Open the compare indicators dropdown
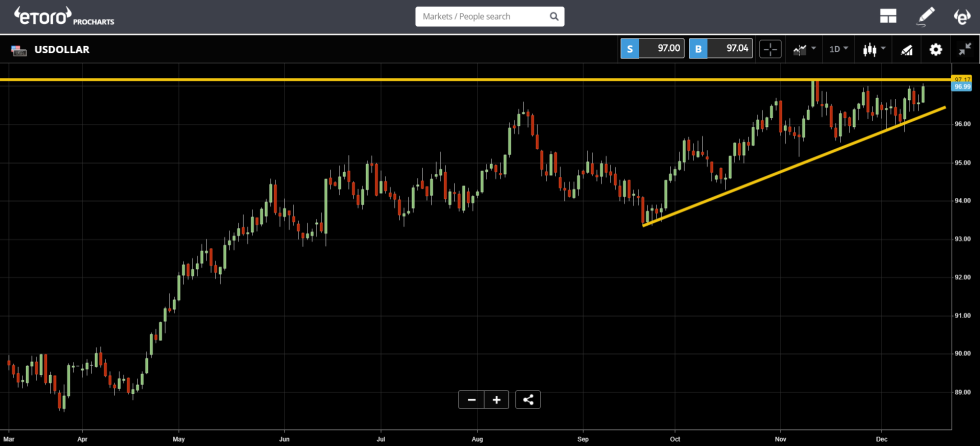The height and width of the screenshot is (446, 980). (804, 48)
